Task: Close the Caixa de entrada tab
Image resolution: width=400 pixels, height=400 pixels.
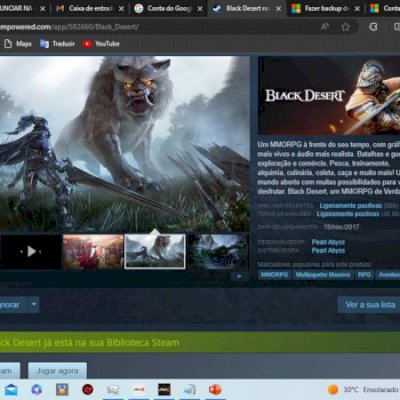Action: [x=121, y=9]
